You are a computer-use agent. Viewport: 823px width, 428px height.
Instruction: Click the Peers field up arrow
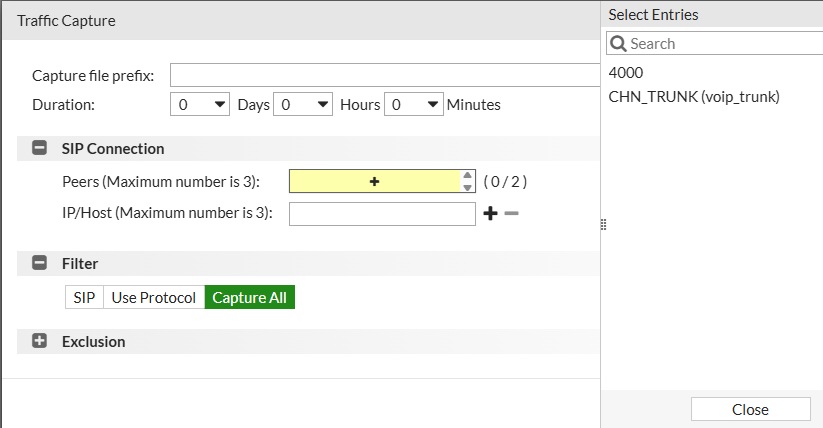point(468,175)
